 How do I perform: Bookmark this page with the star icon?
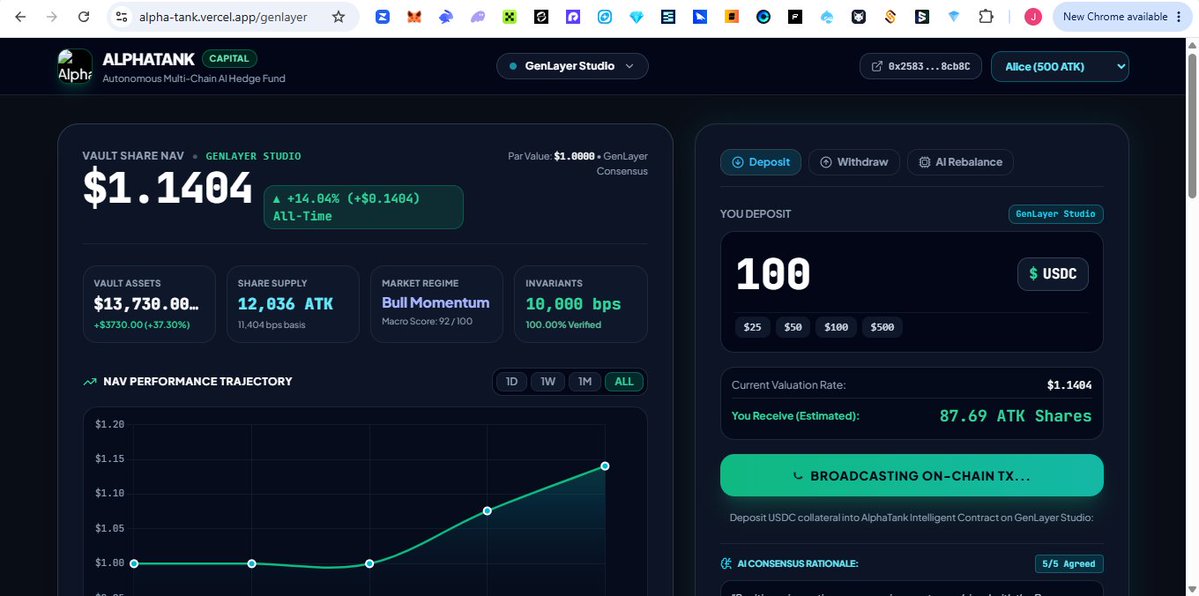339,16
